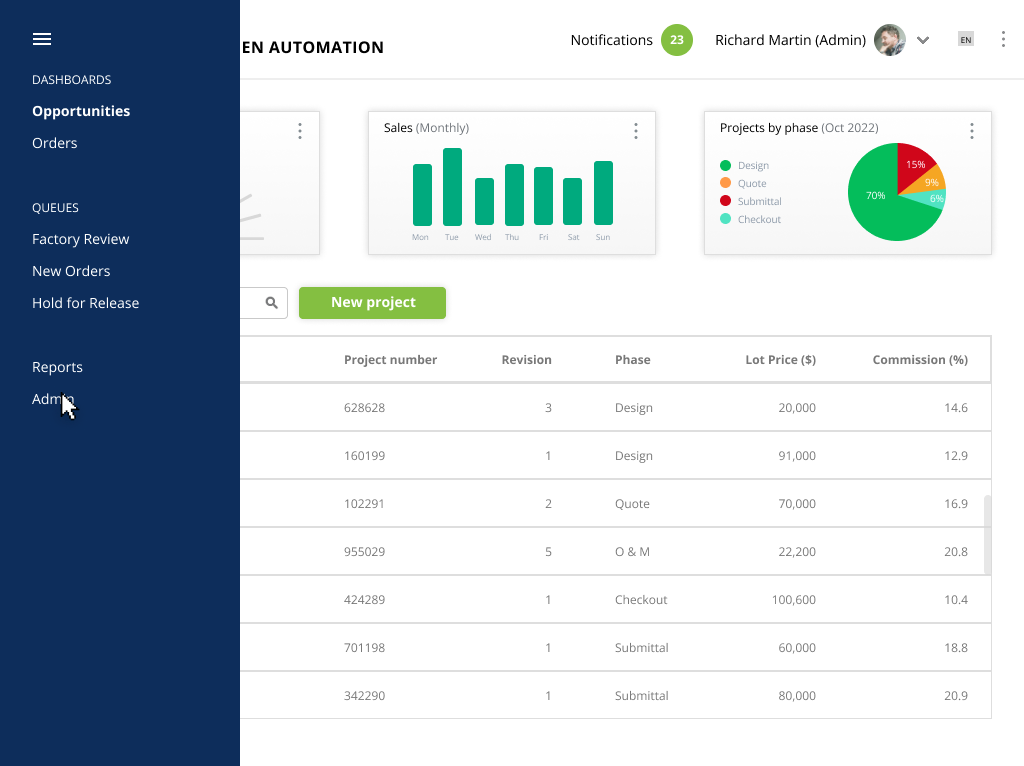Open Opportunities dashboard in sidebar
The width and height of the screenshot is (1024, 766).
[x=81, y=111]
